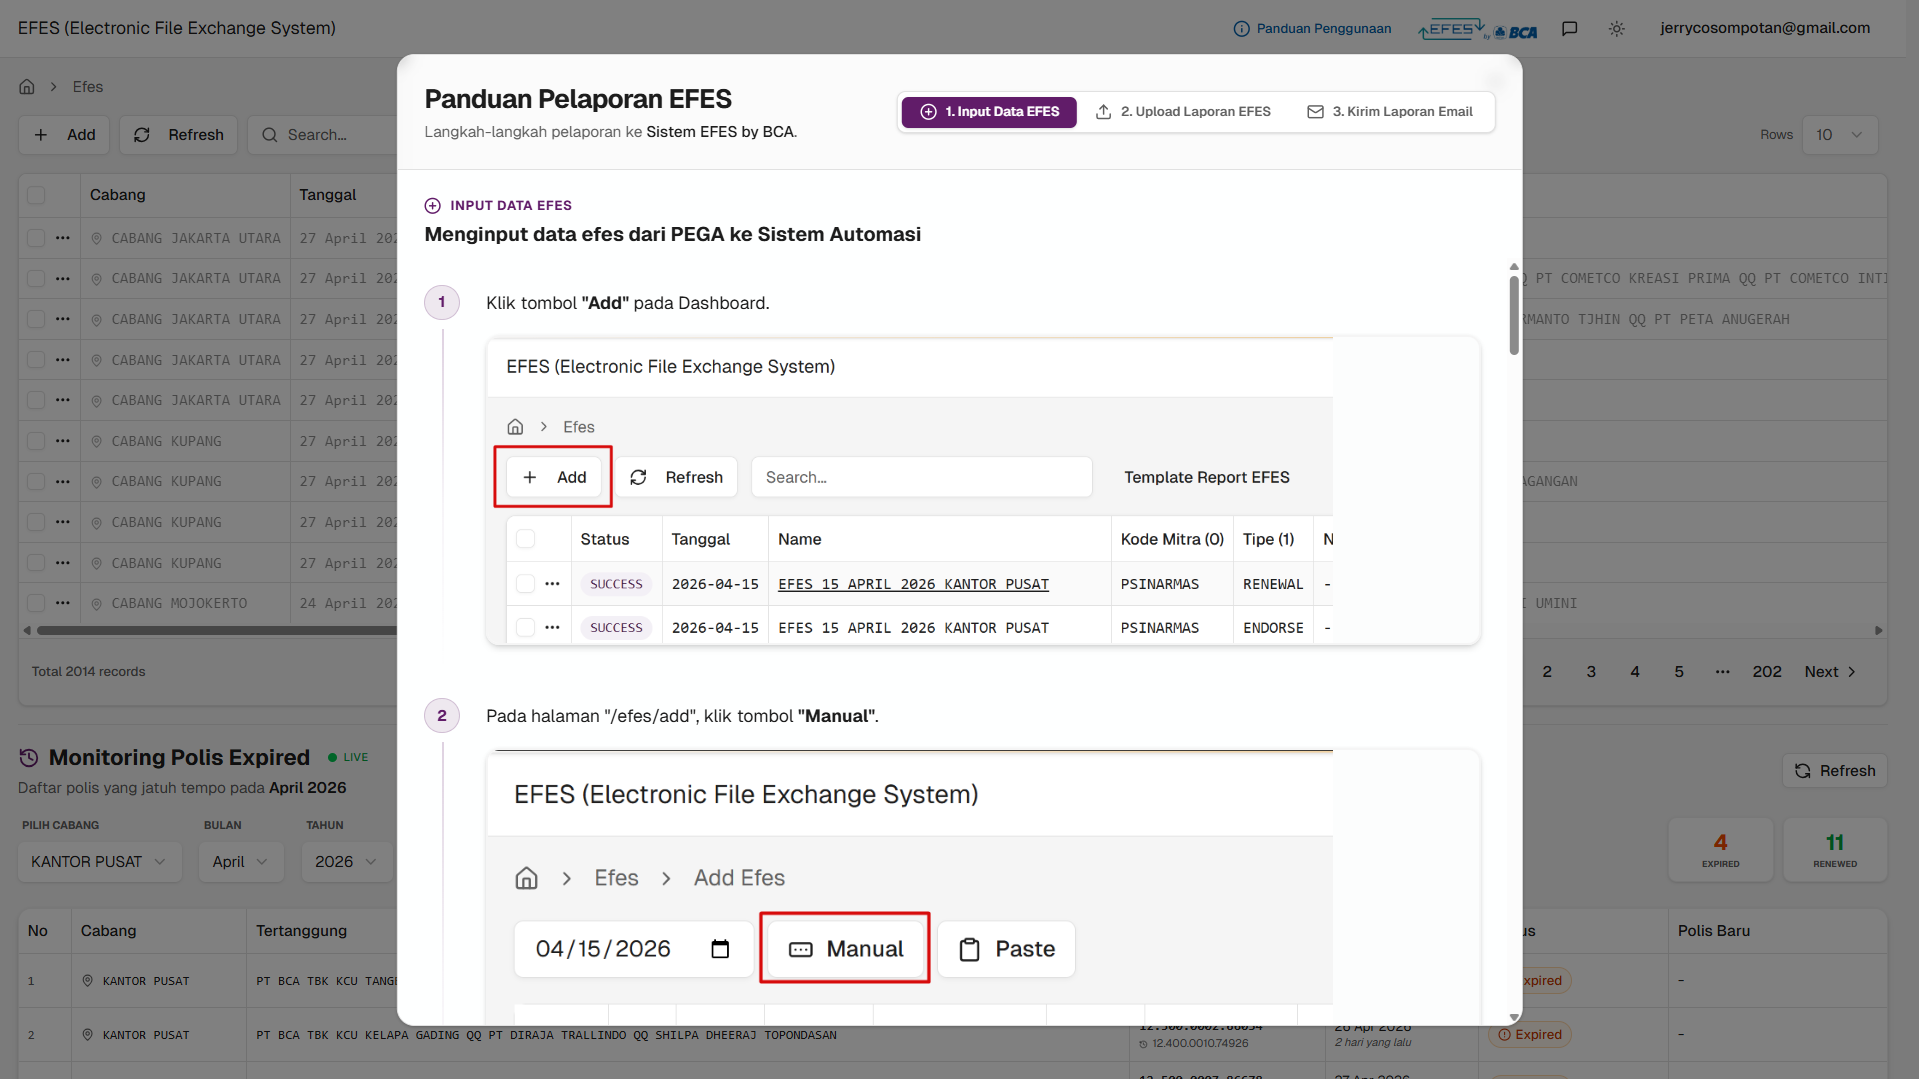1919x1079 pixels.
Task: Open the Tahun dropdown showing 2026
Action: pyautogui.click(x=347, y=862)
